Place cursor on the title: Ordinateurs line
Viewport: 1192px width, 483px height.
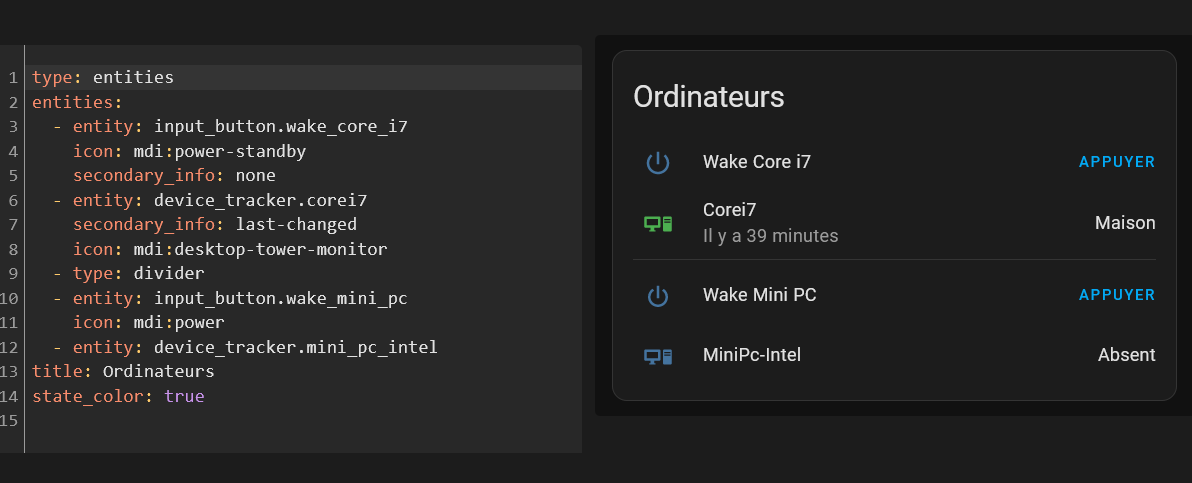click(123, 372)
